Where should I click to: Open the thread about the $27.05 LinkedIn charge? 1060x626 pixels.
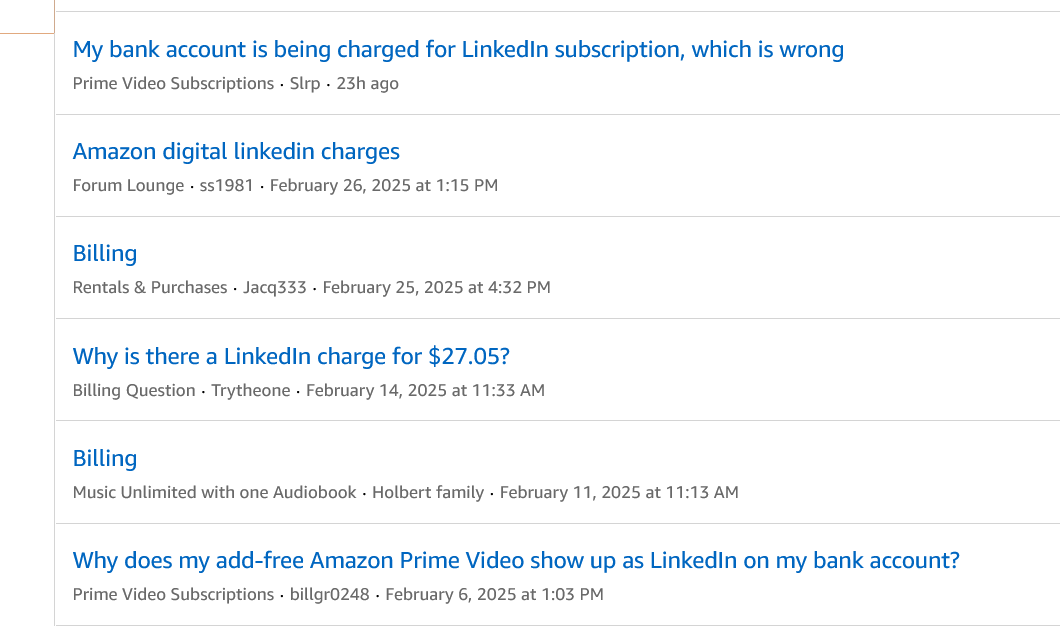[291, 356]
